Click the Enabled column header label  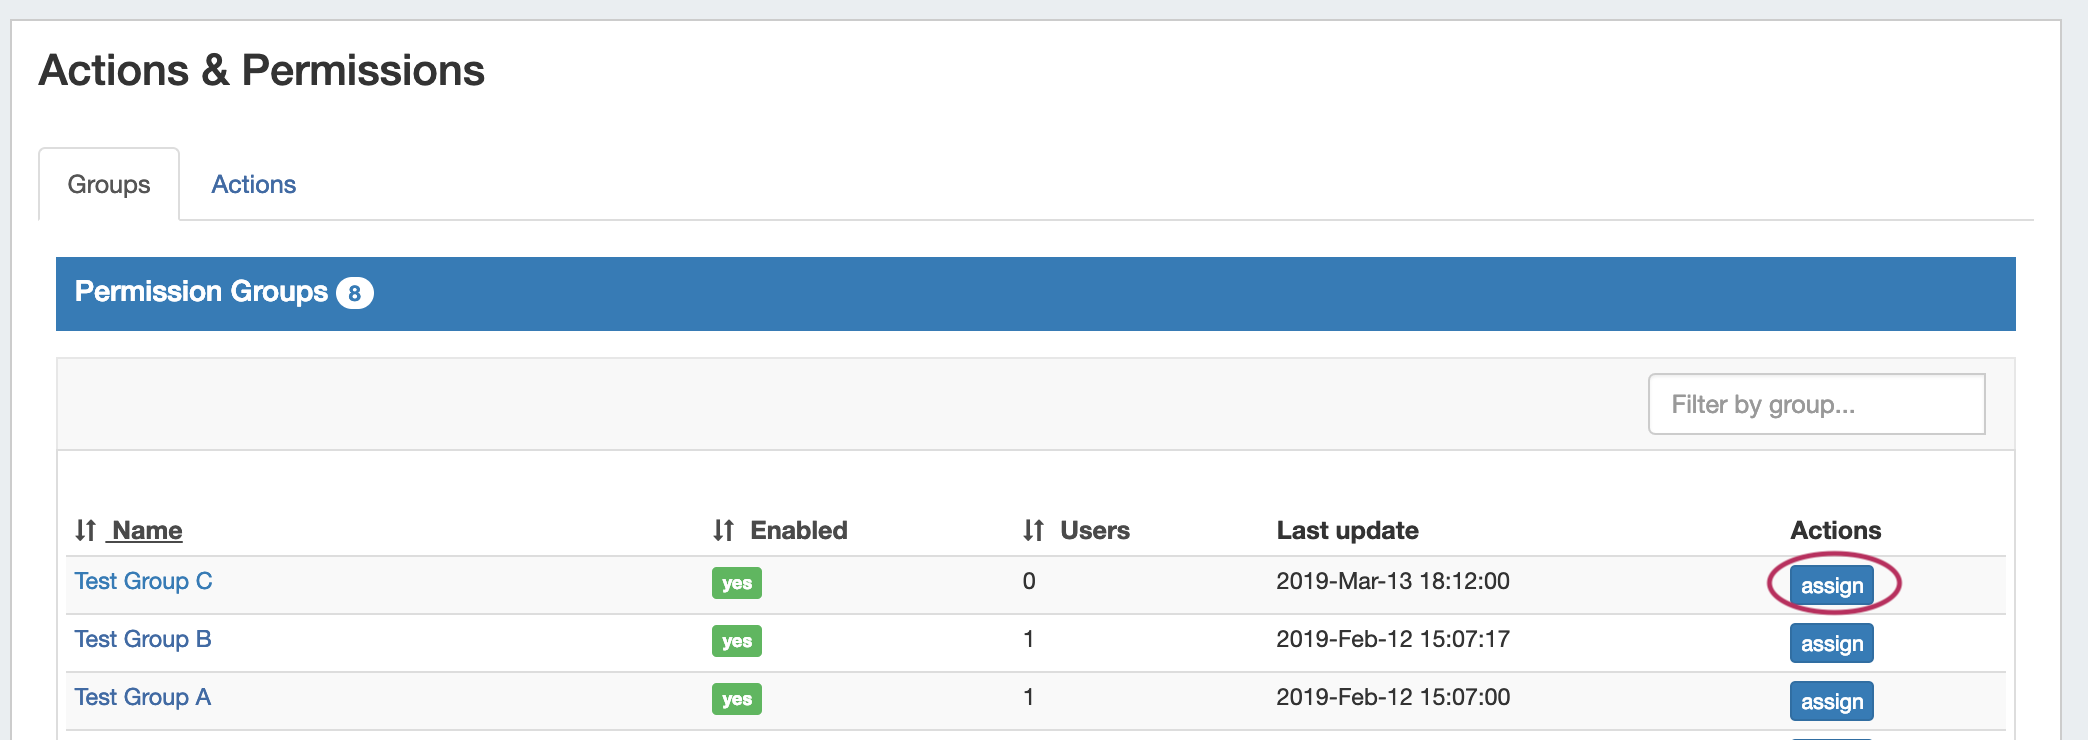pos(798,530)
